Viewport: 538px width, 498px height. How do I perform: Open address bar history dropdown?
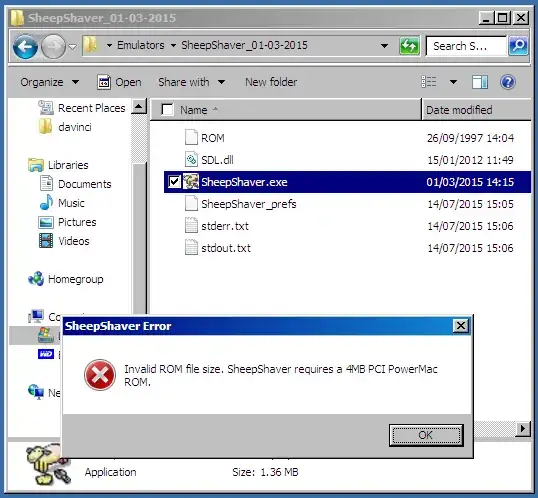click(x=385, y=46)
